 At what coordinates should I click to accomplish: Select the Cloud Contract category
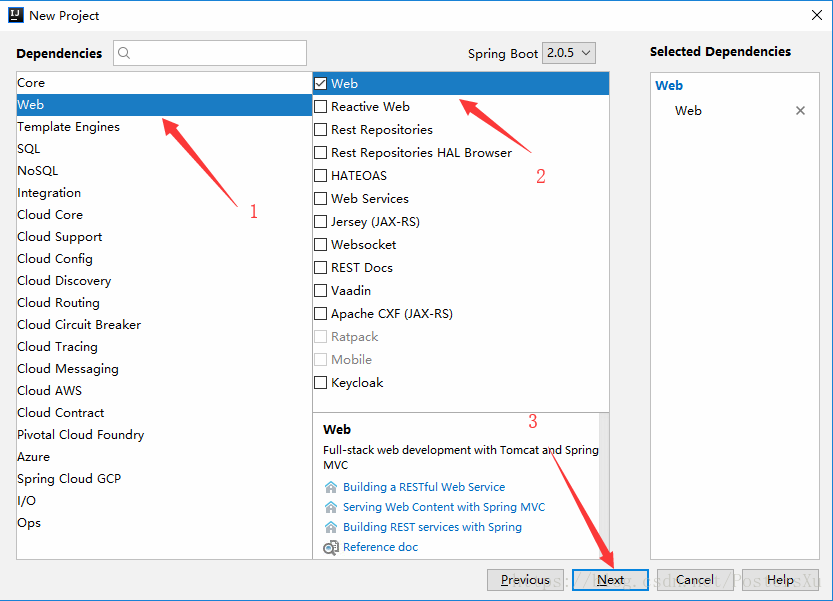tap(164, 413)
